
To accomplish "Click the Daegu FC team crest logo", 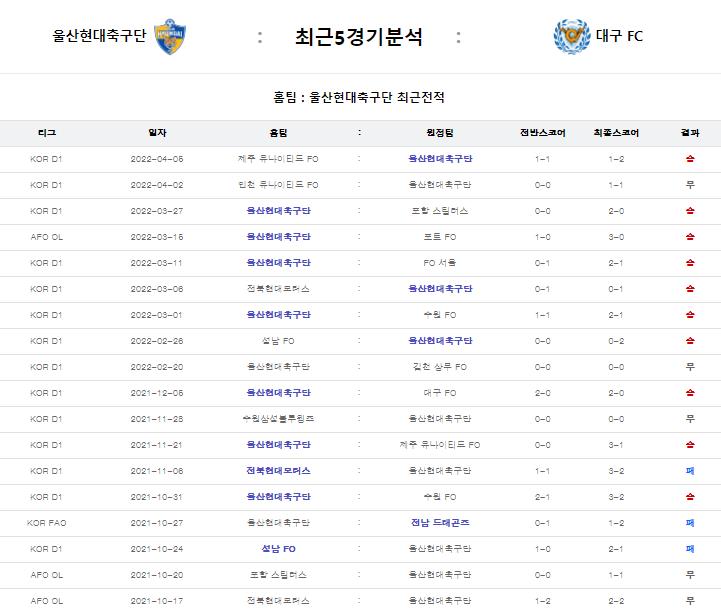I will tap(572, 36).
